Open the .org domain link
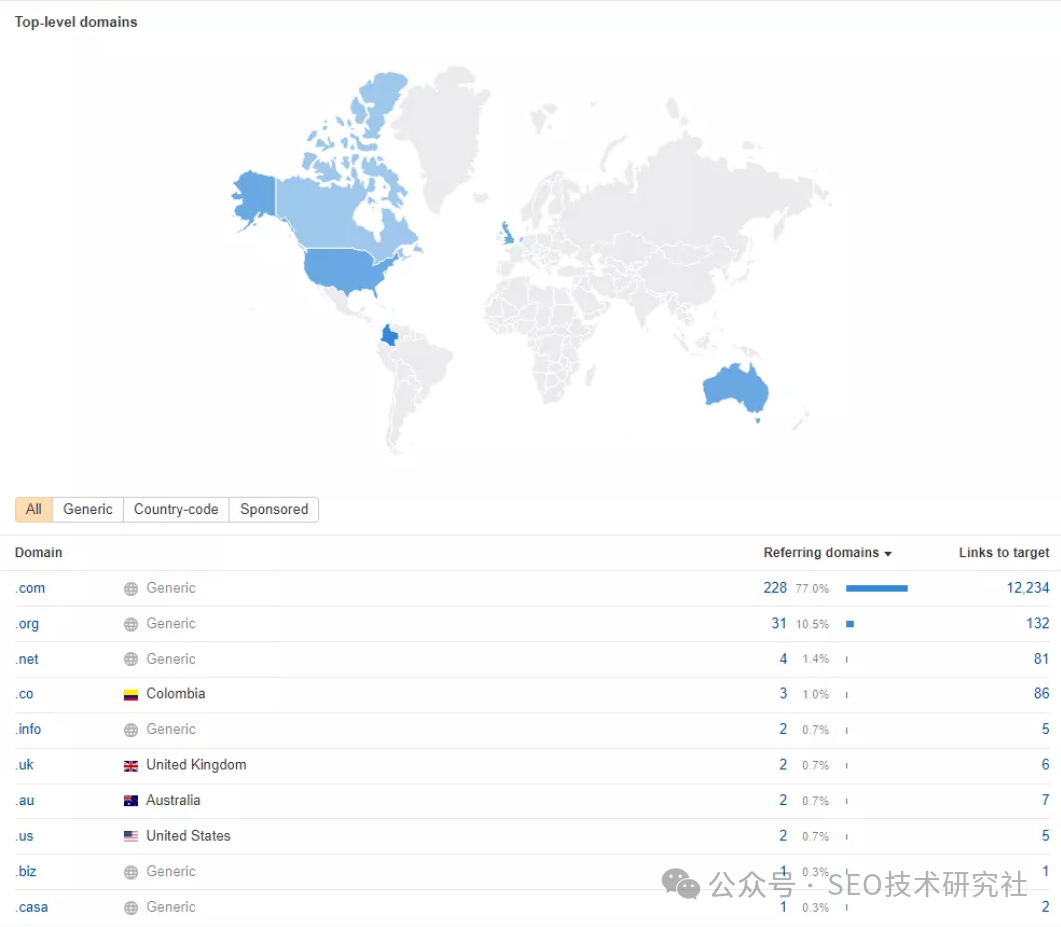The image size is (1061, 927). tap(27, 624)
